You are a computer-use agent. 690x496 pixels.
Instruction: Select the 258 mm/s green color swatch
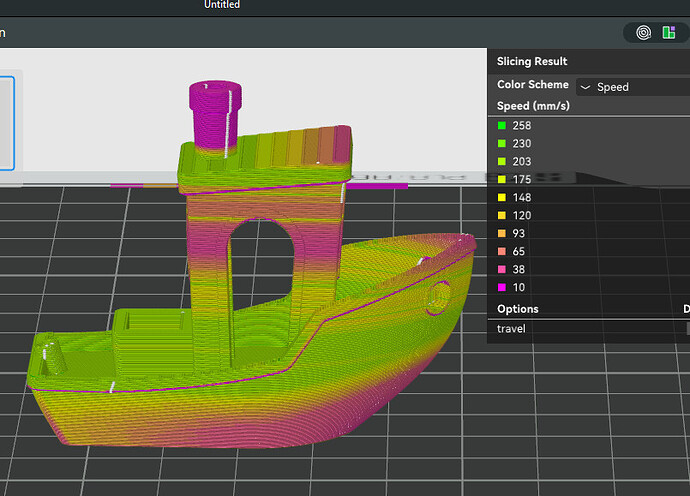pyautogui.click(x=502, y=125)
